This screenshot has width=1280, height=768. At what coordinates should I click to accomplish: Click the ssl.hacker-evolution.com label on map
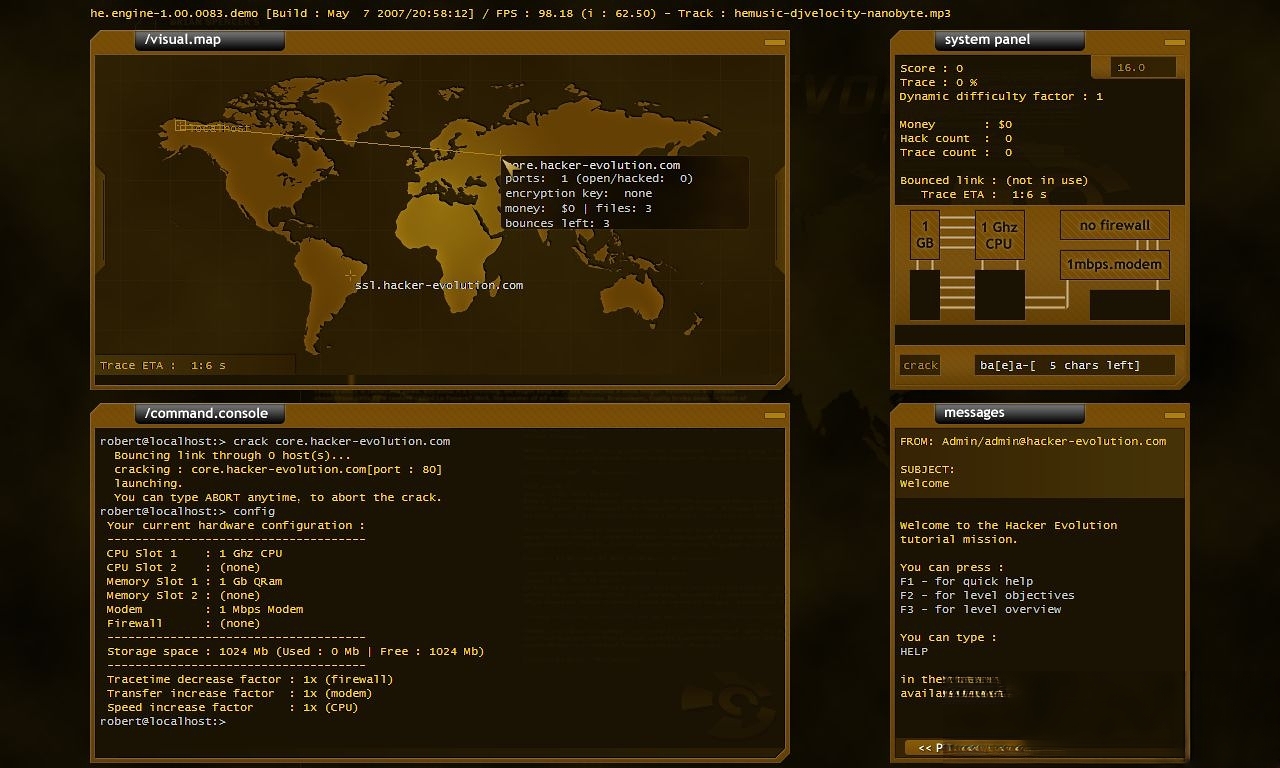tap(439, 285)
